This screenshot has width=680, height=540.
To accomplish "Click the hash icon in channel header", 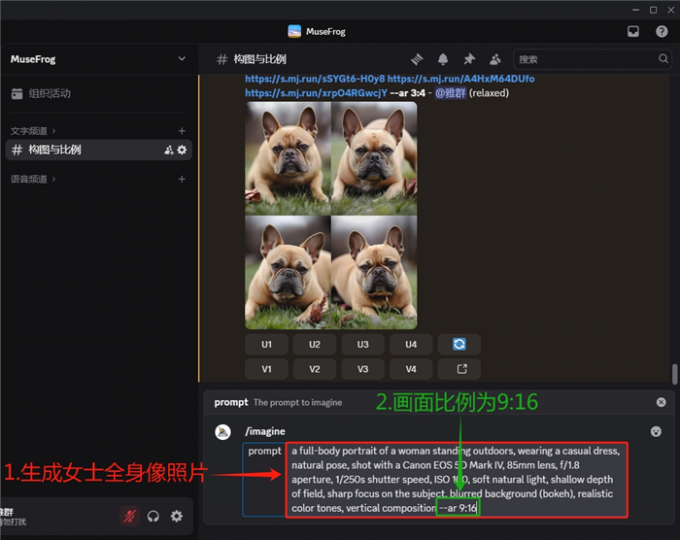I will [x=222, y=59].
